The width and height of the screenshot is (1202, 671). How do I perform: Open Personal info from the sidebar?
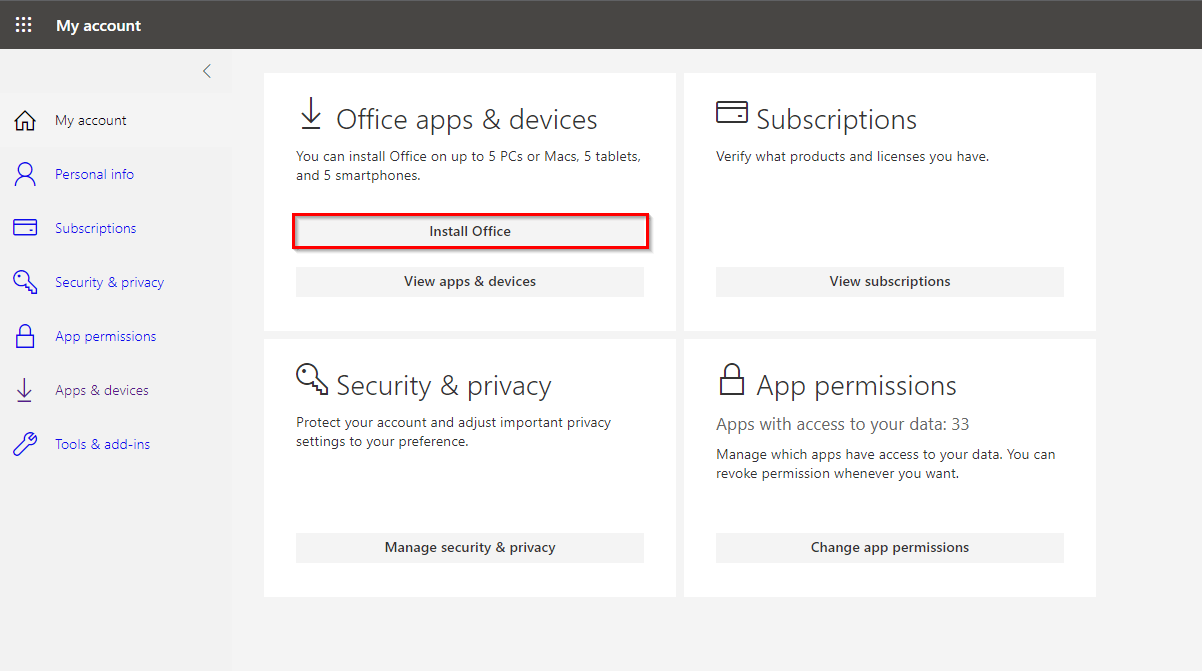tap(94, 173)
